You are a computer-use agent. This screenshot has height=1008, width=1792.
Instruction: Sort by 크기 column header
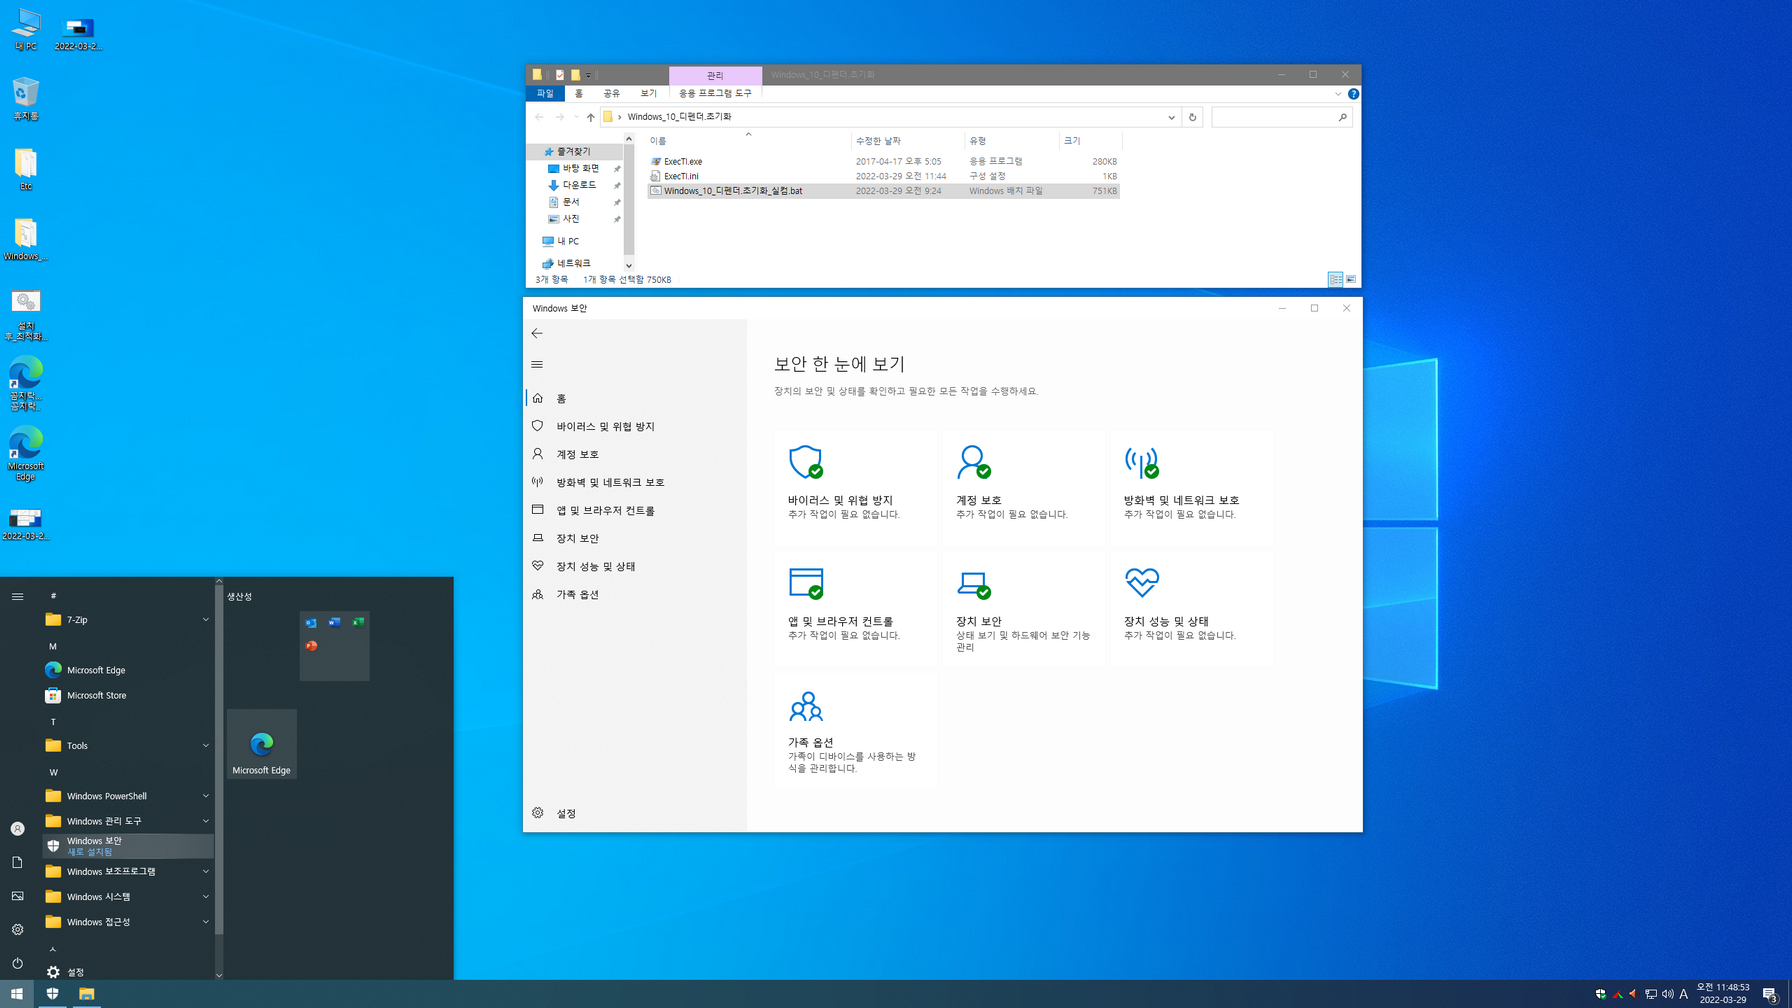pyautogui.click(x=1089, y=141)
